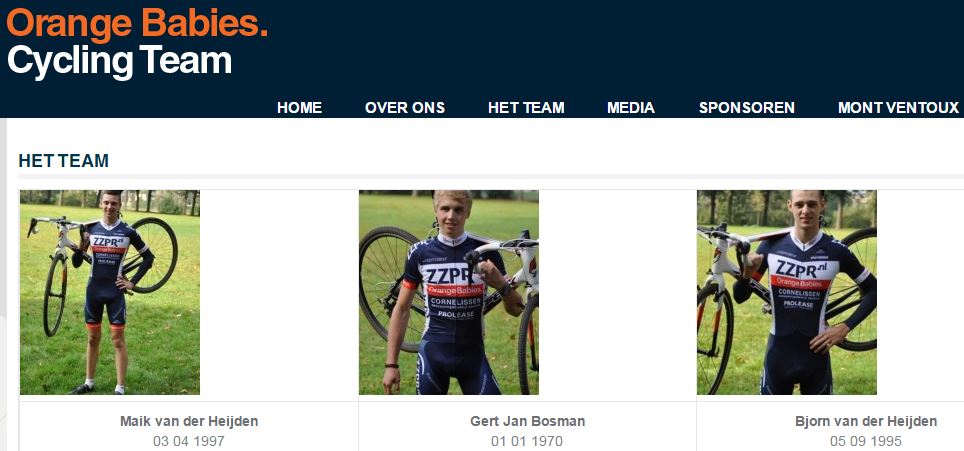Go to the OVER ONS page
This screenshot has width=964, height=451.
click(405, 108)
